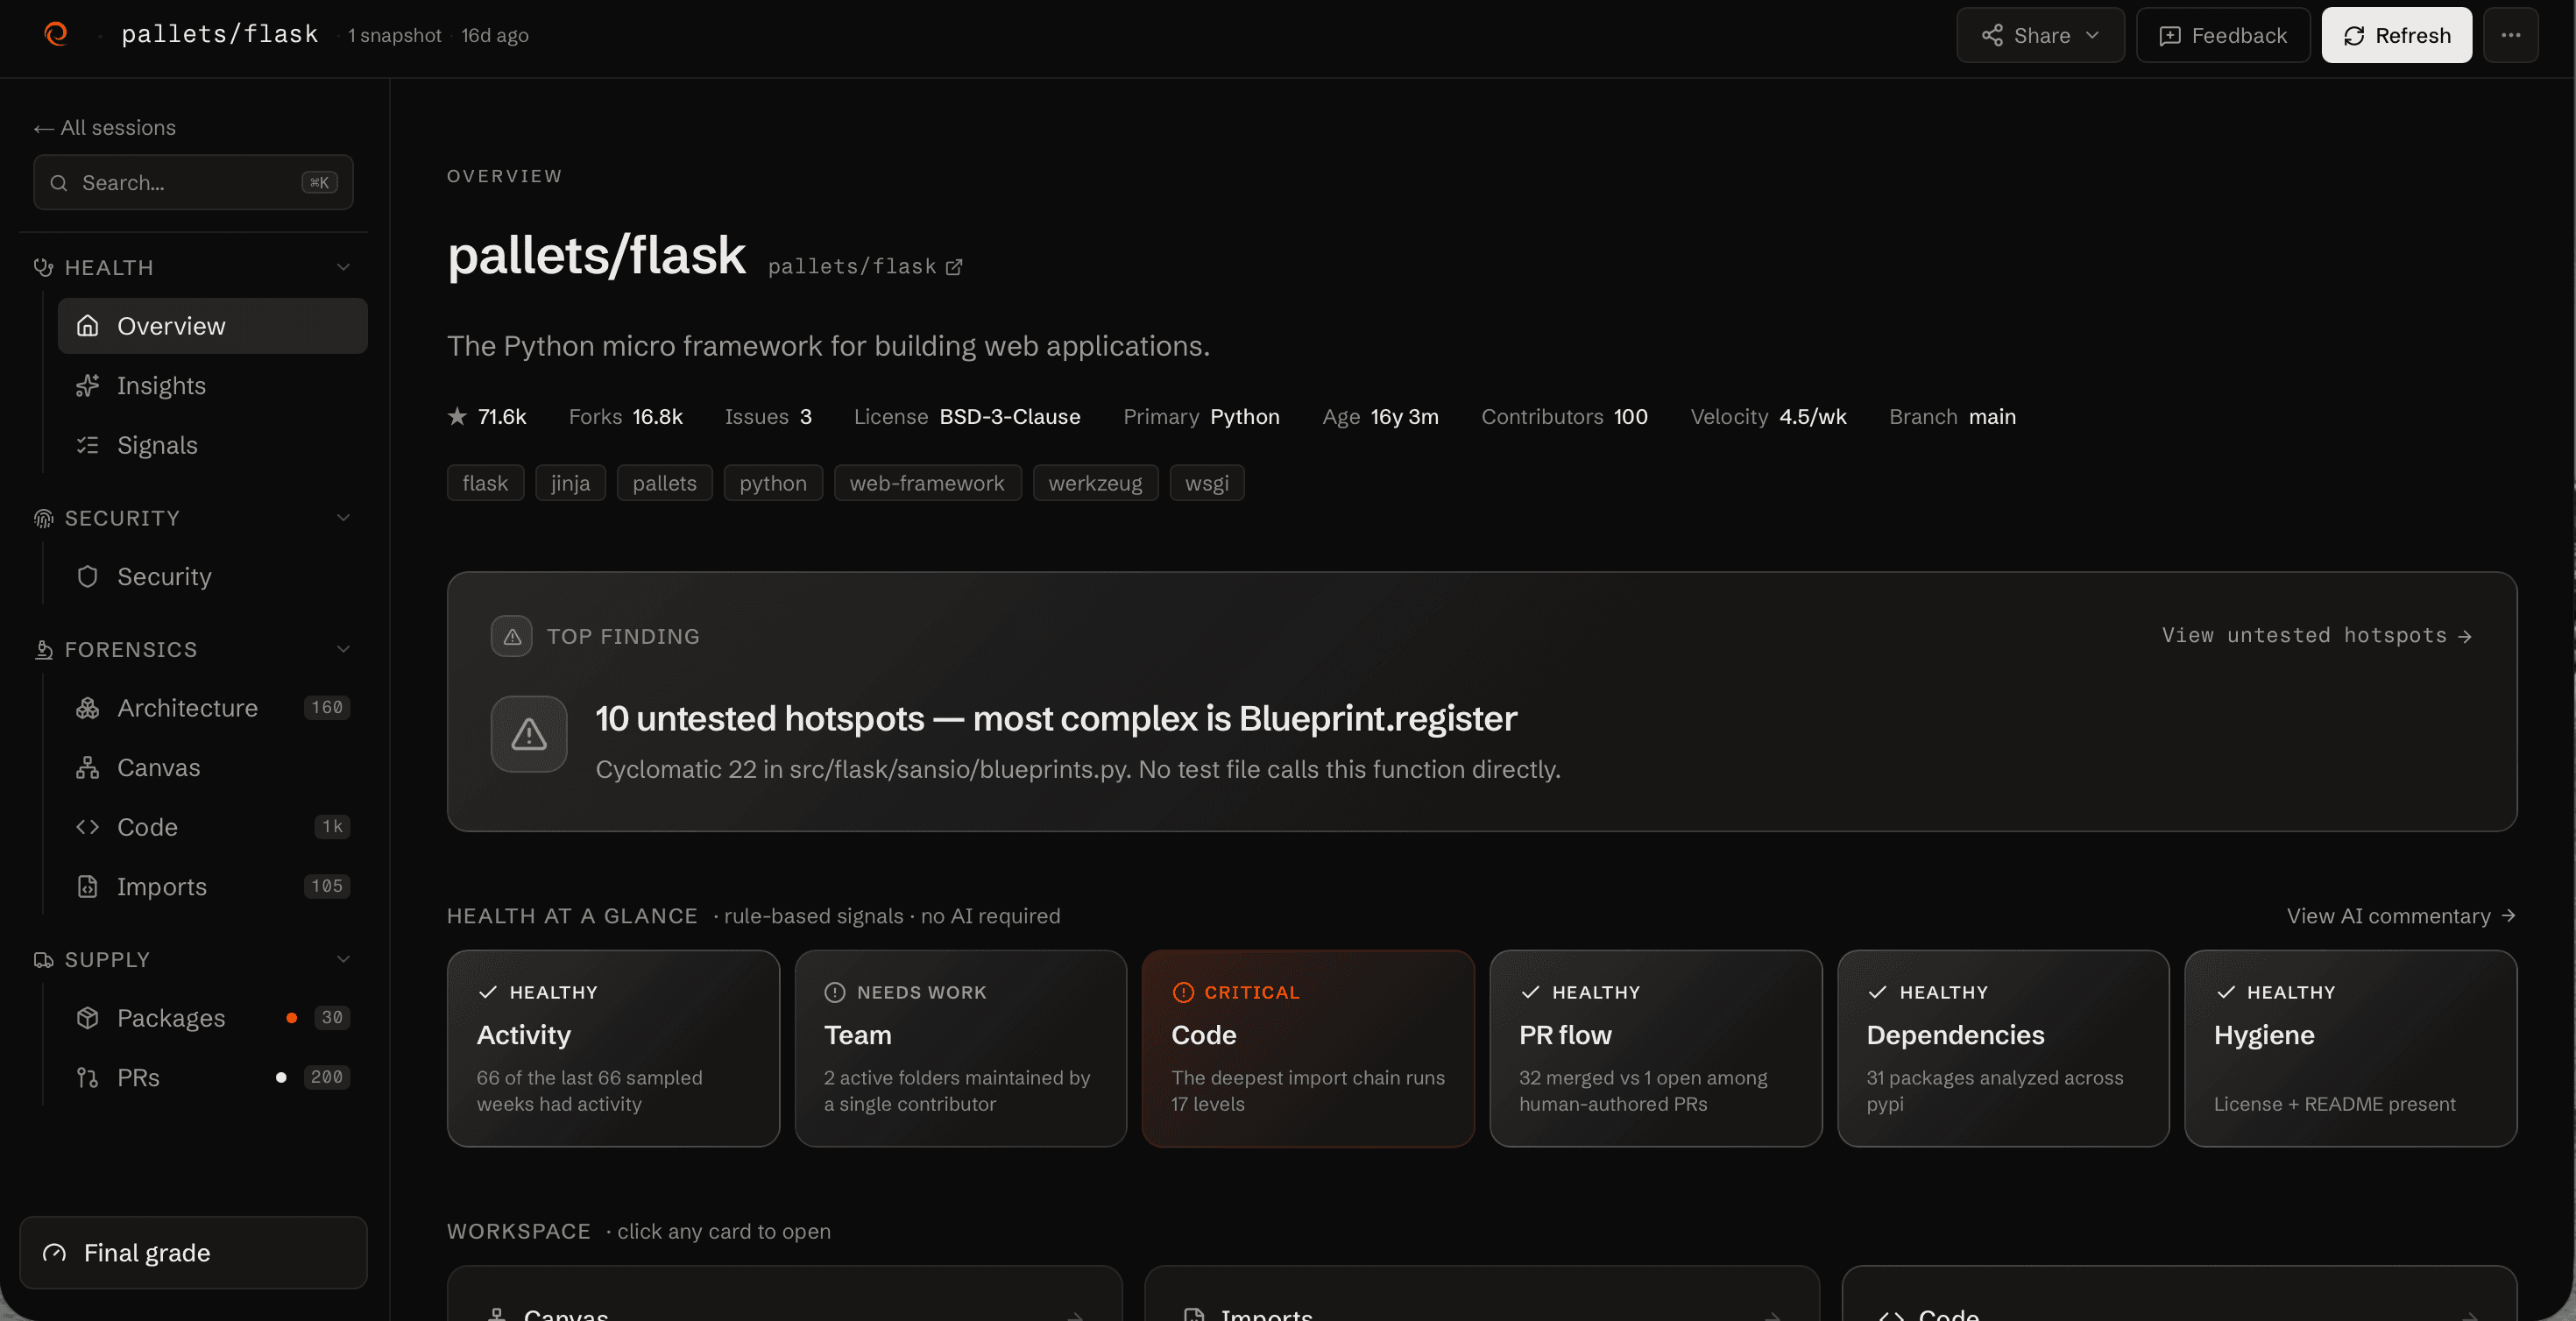Click the Architecture blocks icon
Image resolution: width=2576 pixels, height=1321 pixels.
pyautogui.click(x=88, y=707)
